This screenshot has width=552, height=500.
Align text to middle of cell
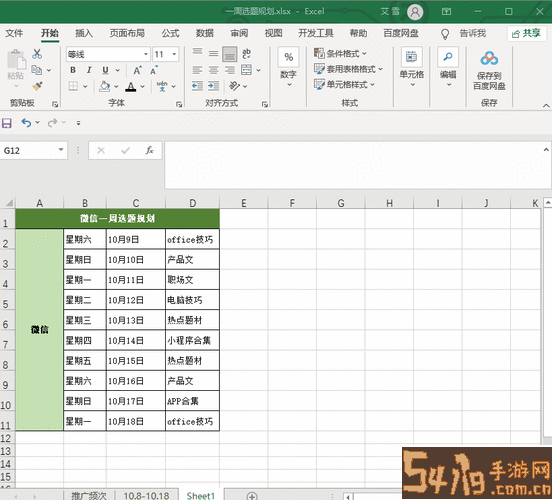point(213,54)
